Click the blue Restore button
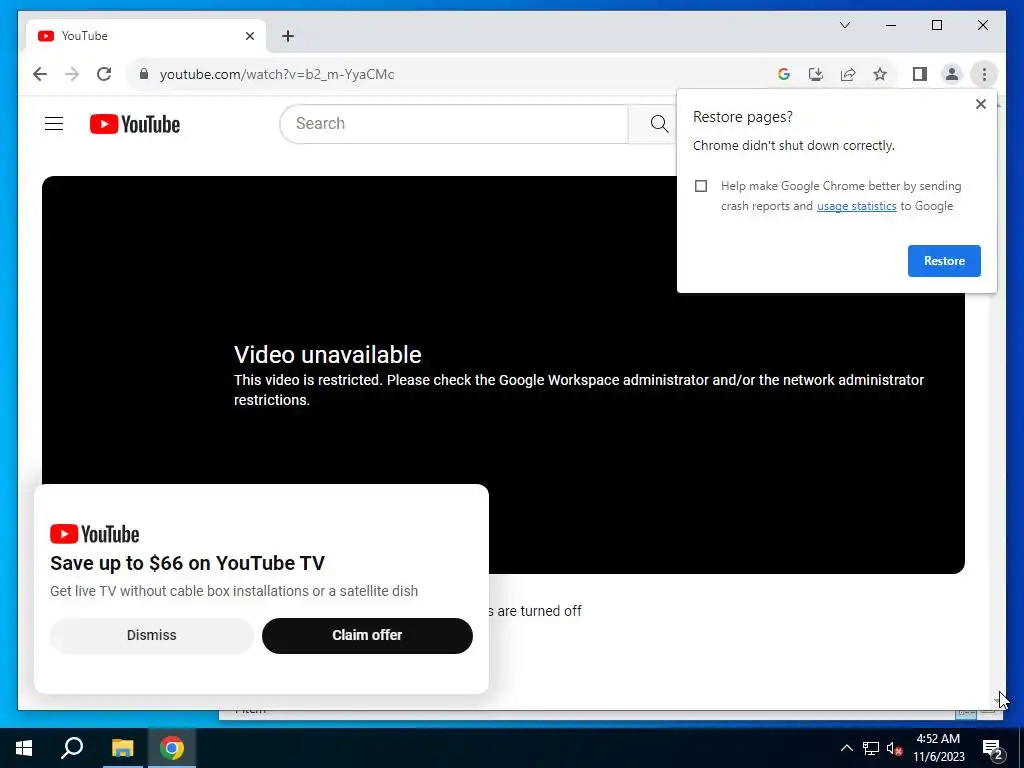The height and width of the screenshot is (768, 1024). pyautogui.click(x=944, y=261)
